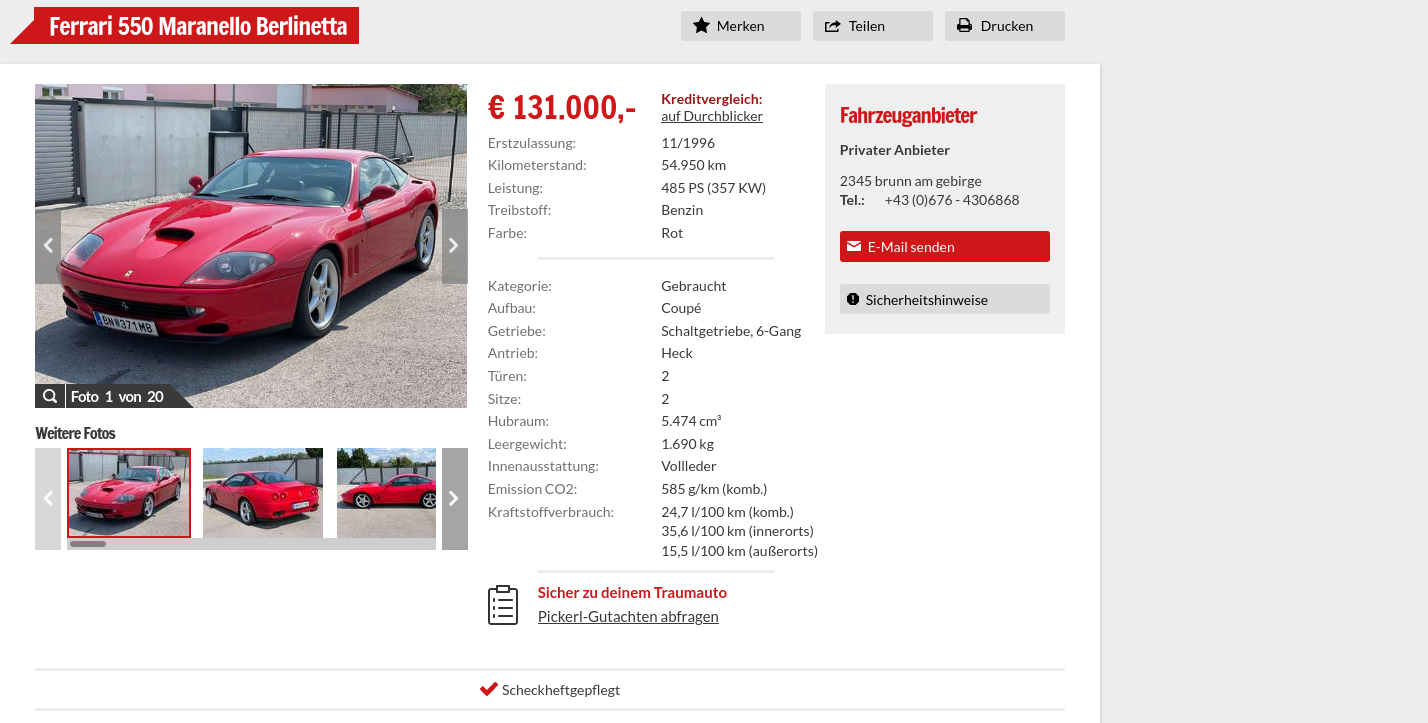
Task: Click the E-Mail senden button
Action: pos(945,246)
